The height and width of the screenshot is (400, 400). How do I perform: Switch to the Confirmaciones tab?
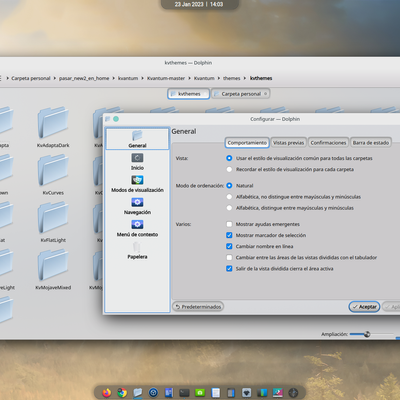pyautogui.click(x=328, y=143)
